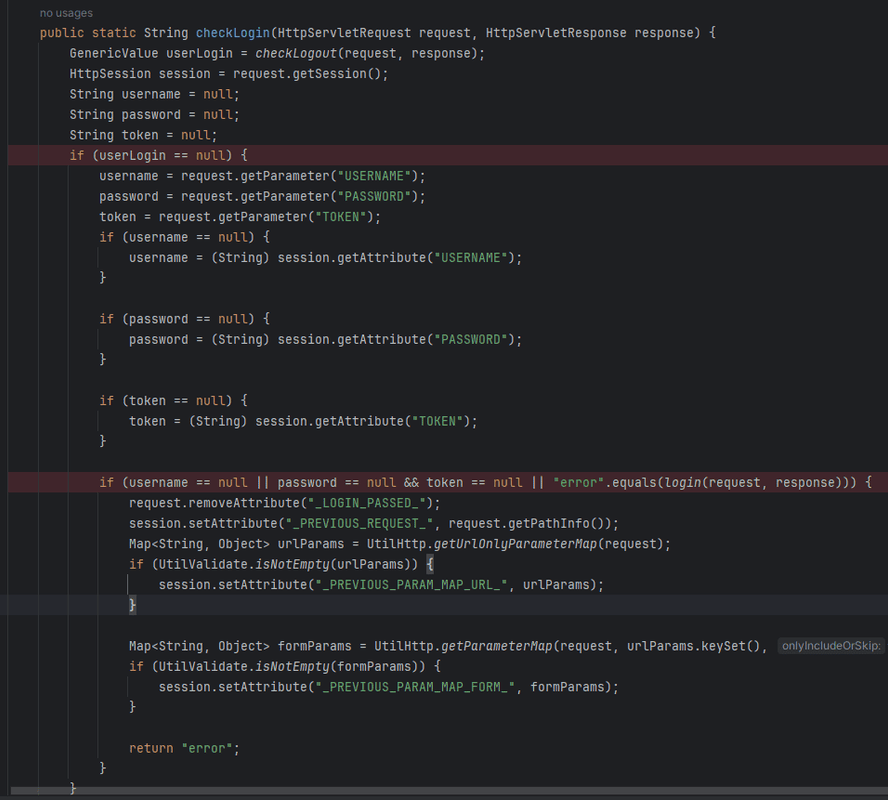This screenshot has height=800, width=888.
Task: Click the "error" string in the .equals condition
Action: pos(578,482)
